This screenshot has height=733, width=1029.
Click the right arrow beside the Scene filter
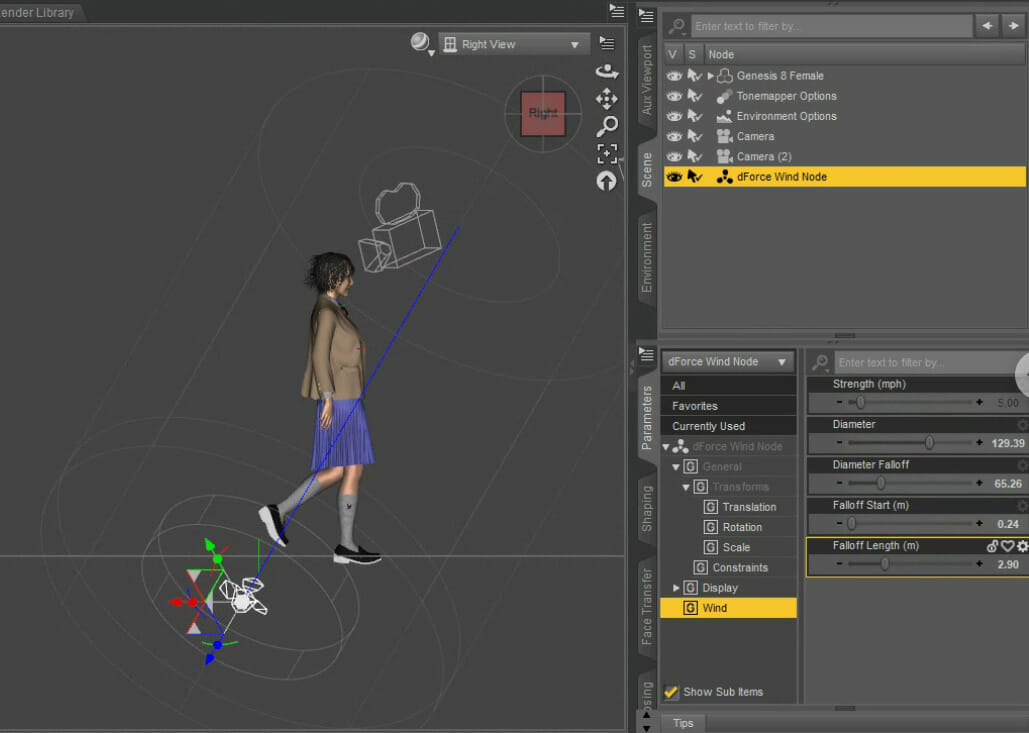1013,26
